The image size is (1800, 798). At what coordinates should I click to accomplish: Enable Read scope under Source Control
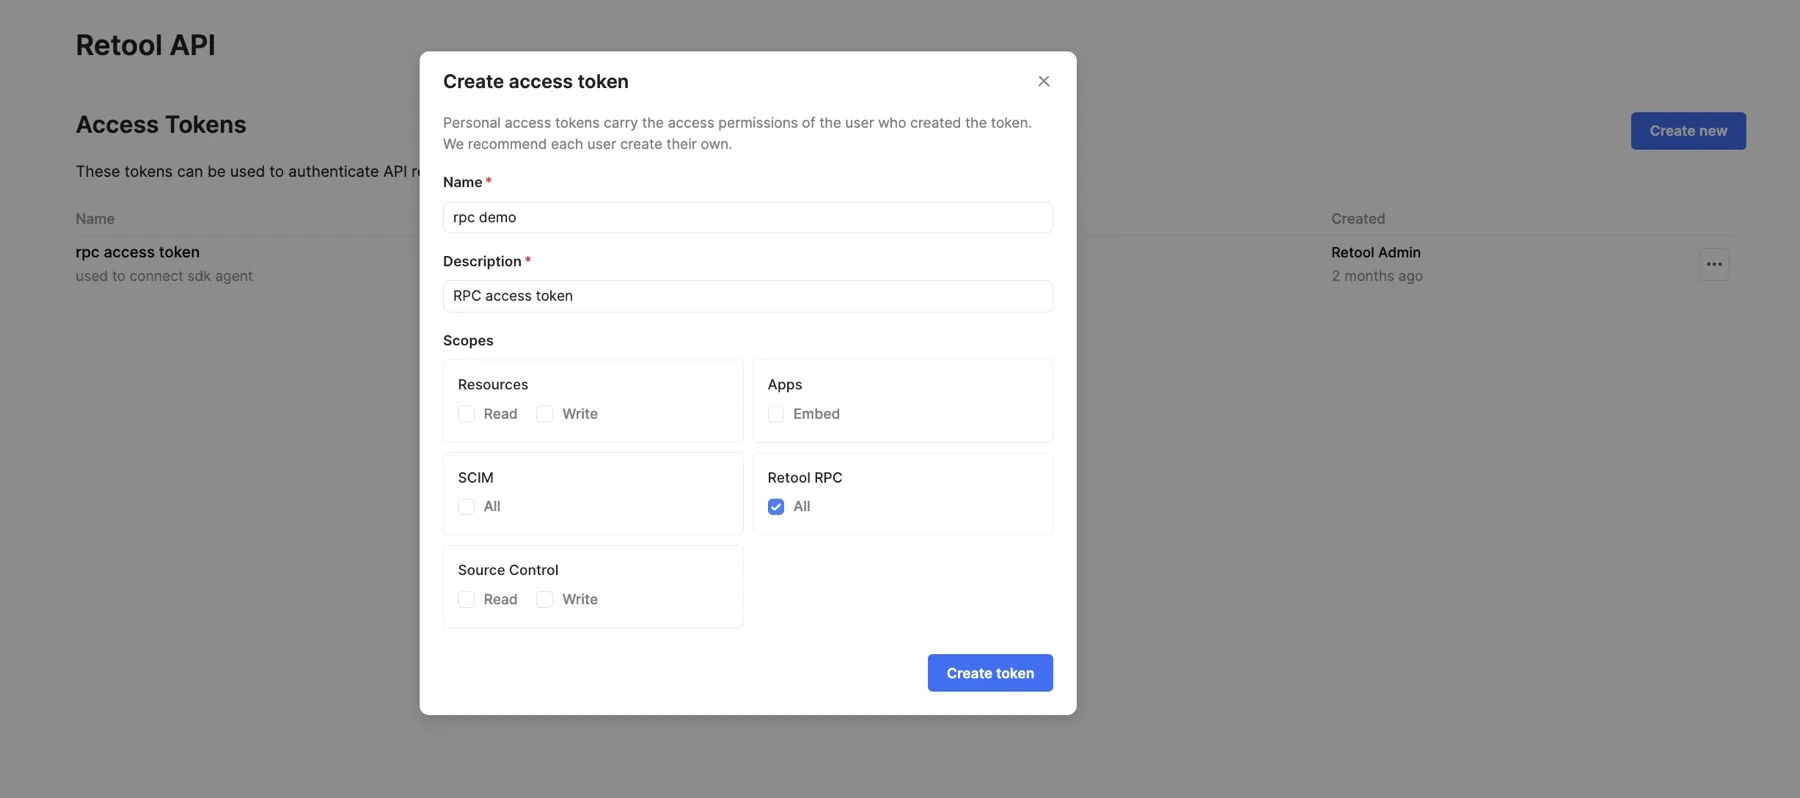466,600
